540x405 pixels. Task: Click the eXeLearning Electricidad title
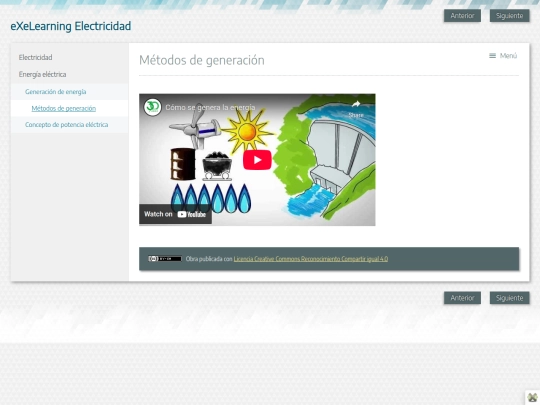(x=71, y=26)
